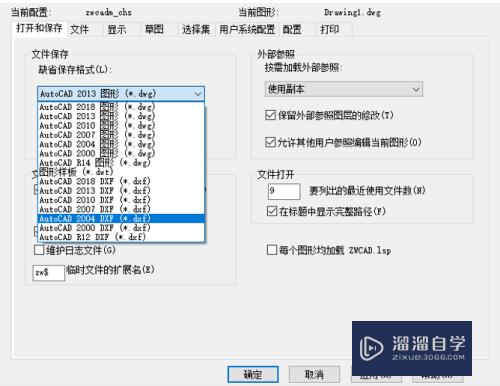This screenshot has height=386, width=500.
Task: Pick highlighted AutoCAD 2004 DXF (*.dxf) option
Action: (x=121, y=219)
